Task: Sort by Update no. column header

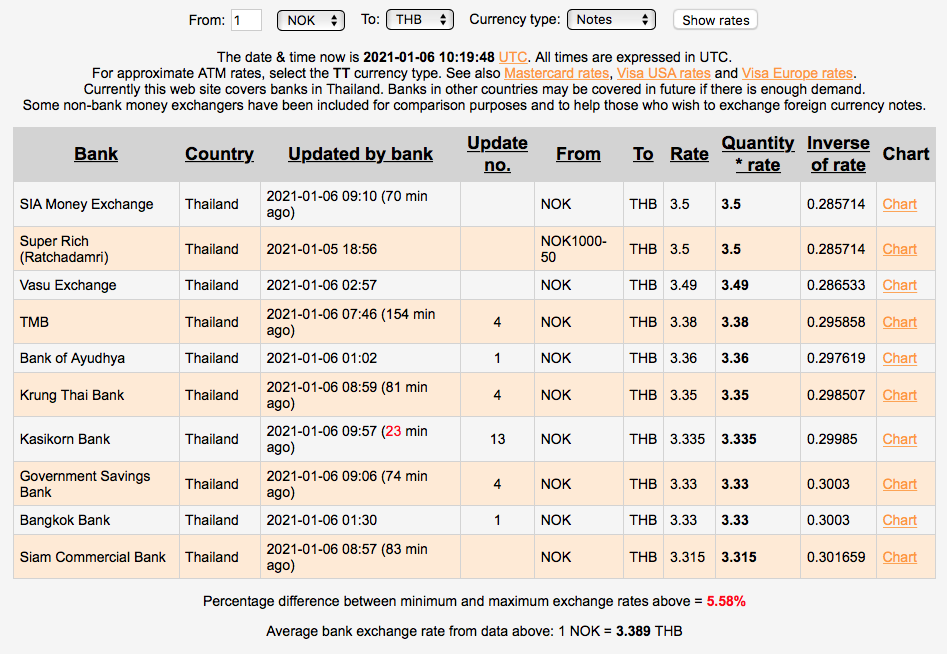Action: (497, 154)
